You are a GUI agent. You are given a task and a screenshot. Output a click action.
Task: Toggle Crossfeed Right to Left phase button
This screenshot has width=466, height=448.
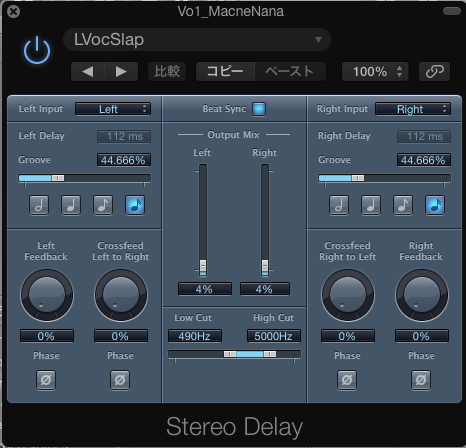pos(347,380)
